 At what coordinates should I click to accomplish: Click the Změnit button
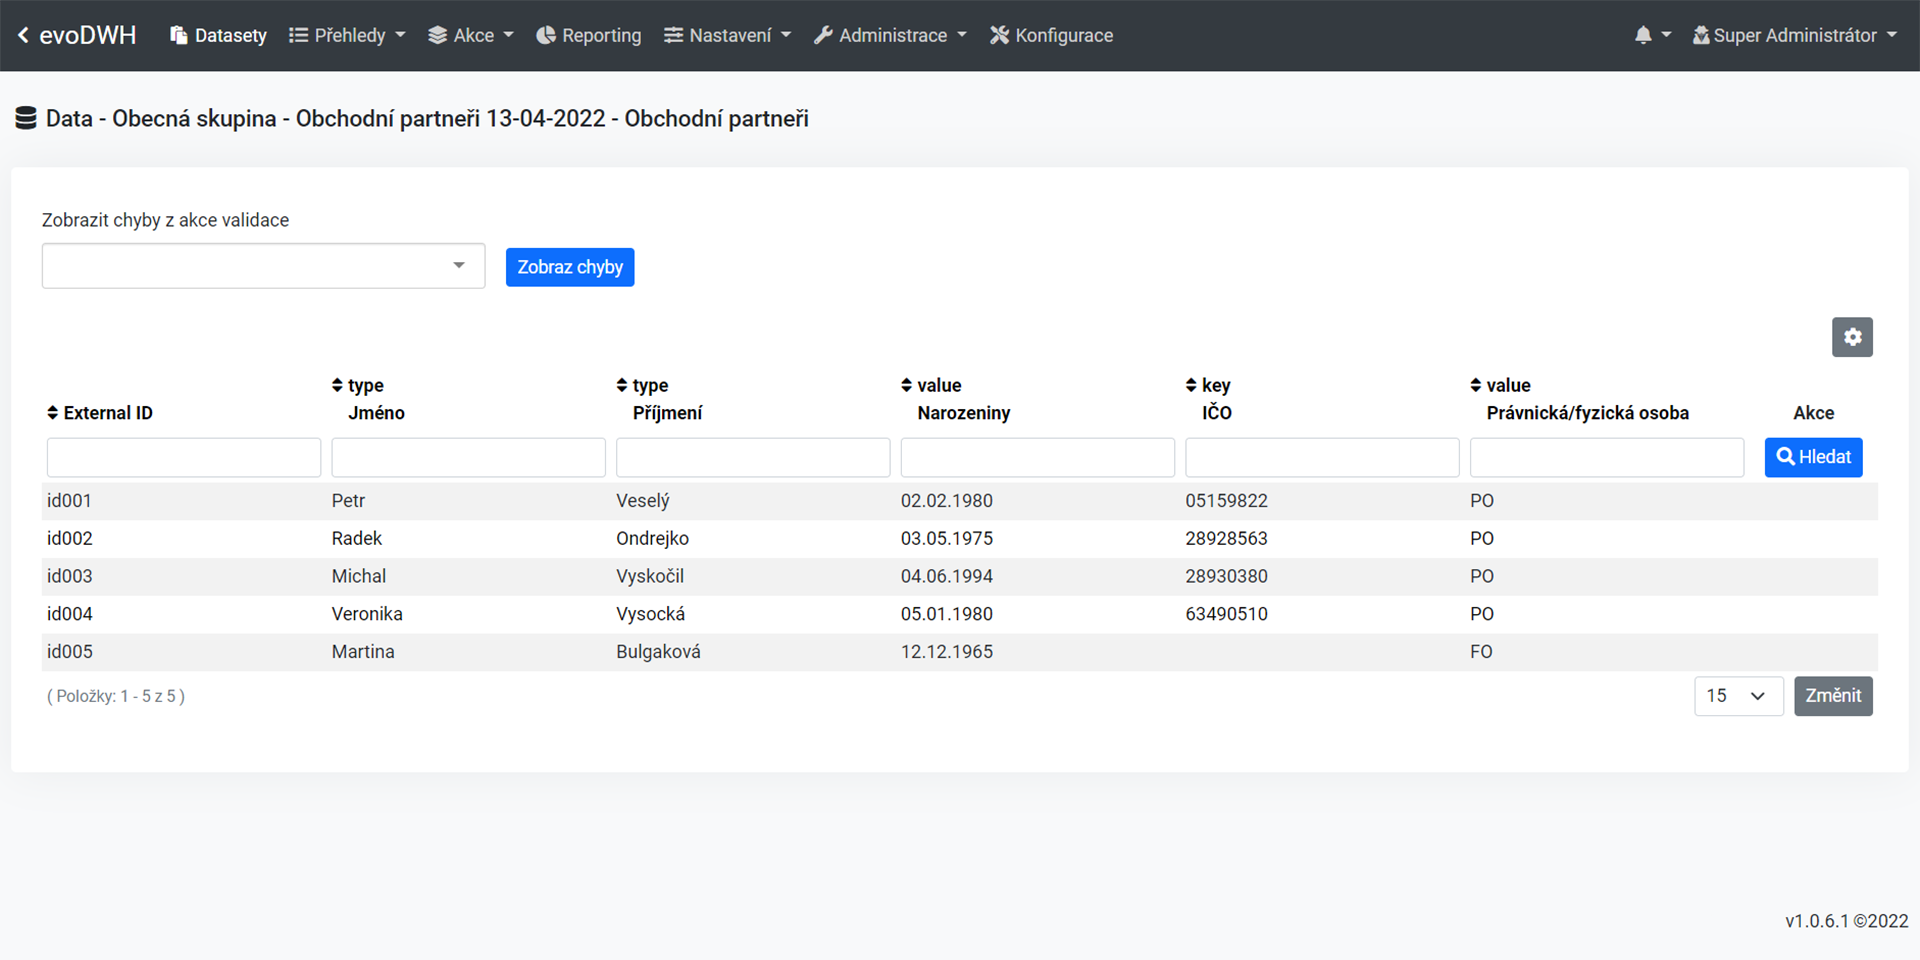tap(1833, 696)
